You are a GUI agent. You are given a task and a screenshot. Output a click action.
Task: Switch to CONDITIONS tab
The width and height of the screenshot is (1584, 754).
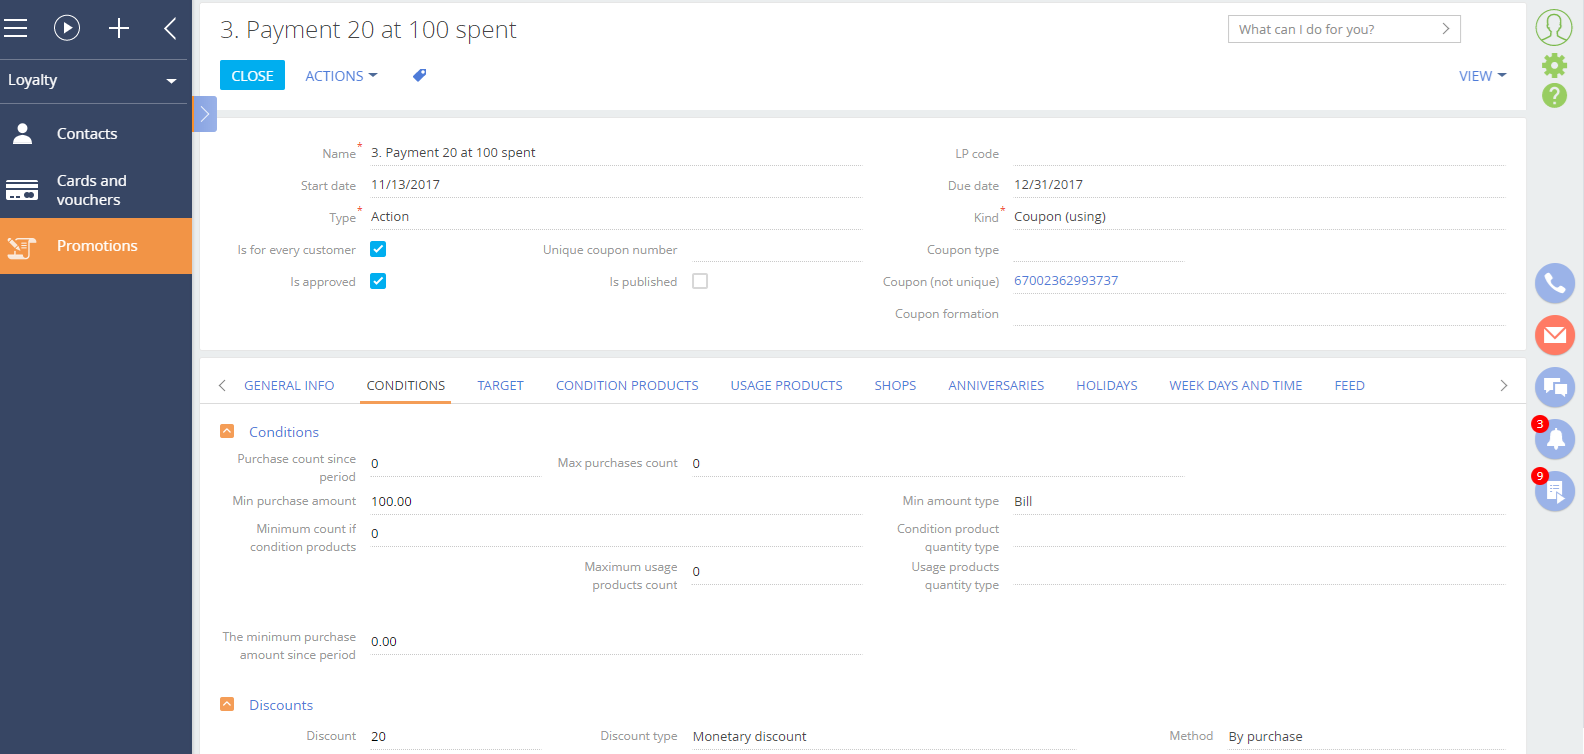click(406, 386)
